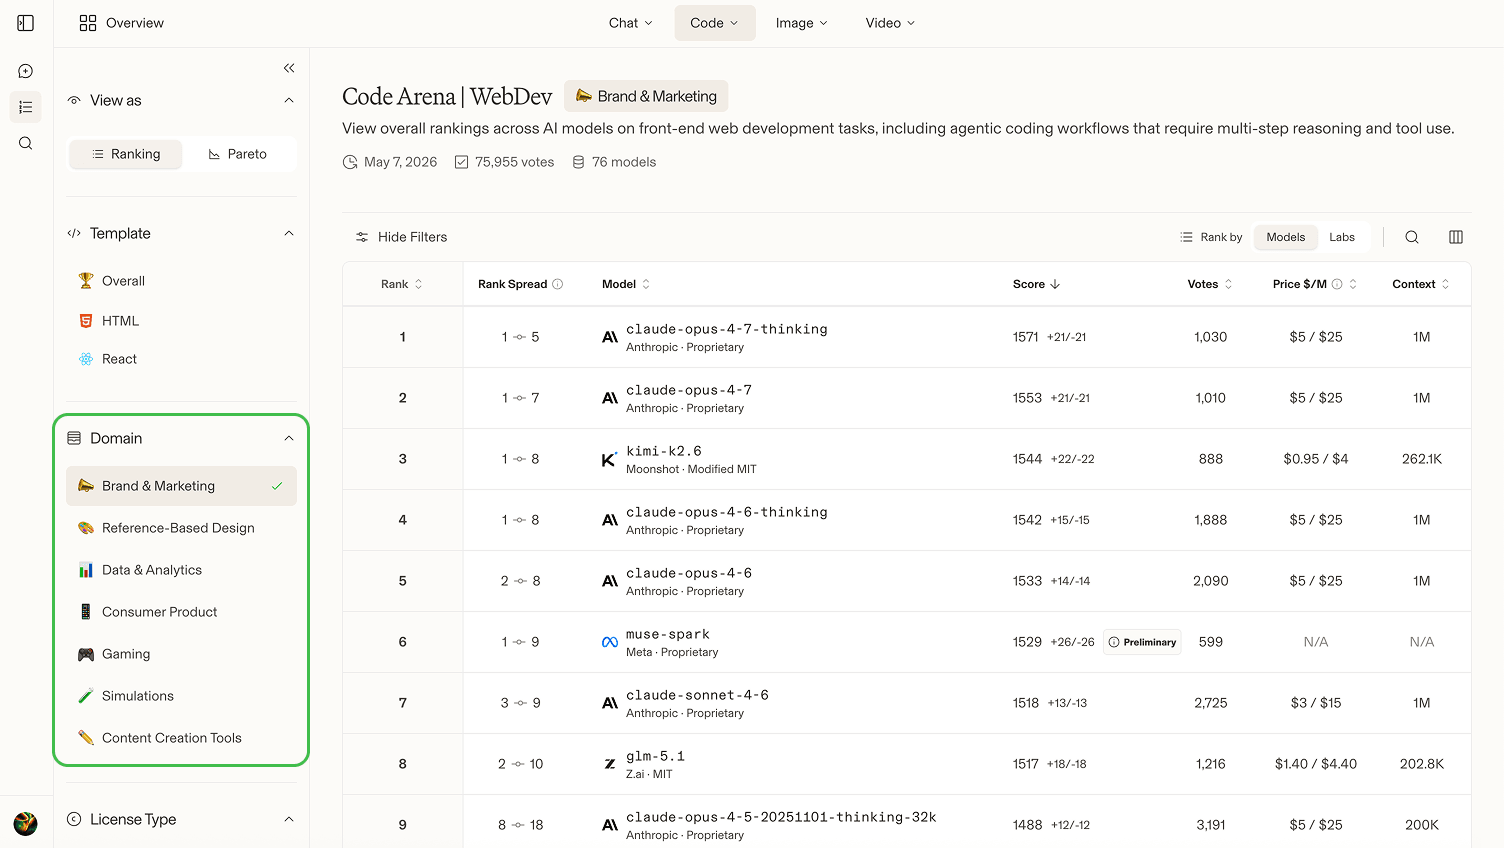1504x848 pixels.
Task: Switch view to Ranking
Action: coord(126,154)
